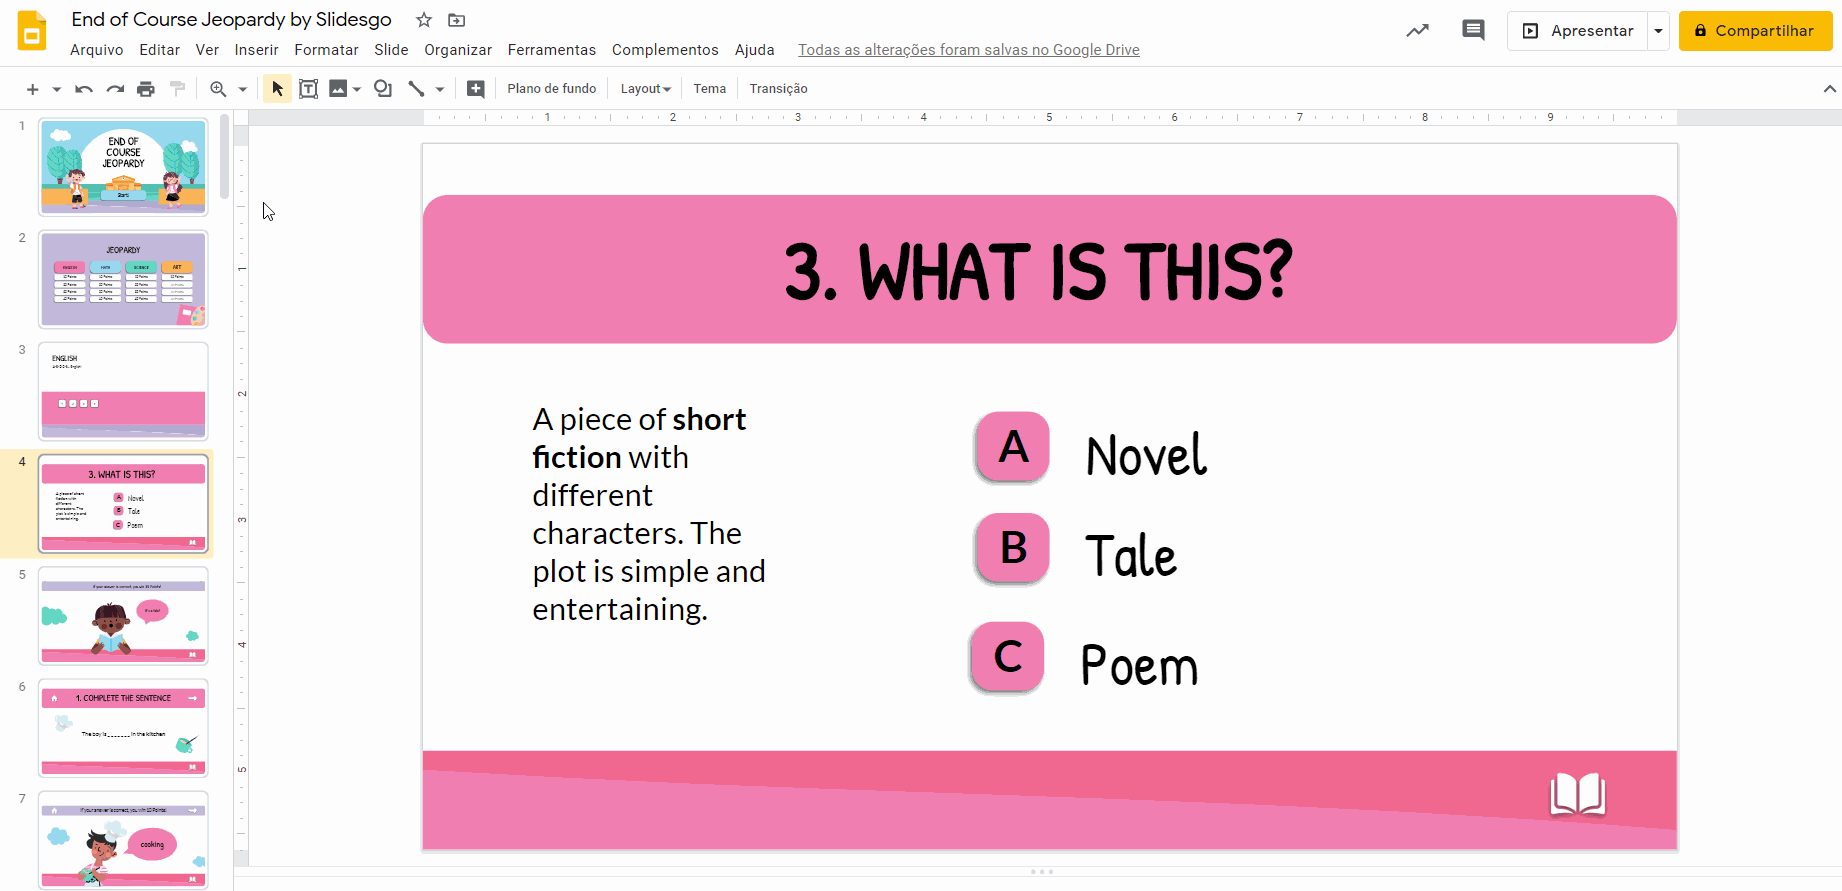Select the line tool
Image resolution: width=1842 pixels, height=891 pixels.
(x=416, y=89)
